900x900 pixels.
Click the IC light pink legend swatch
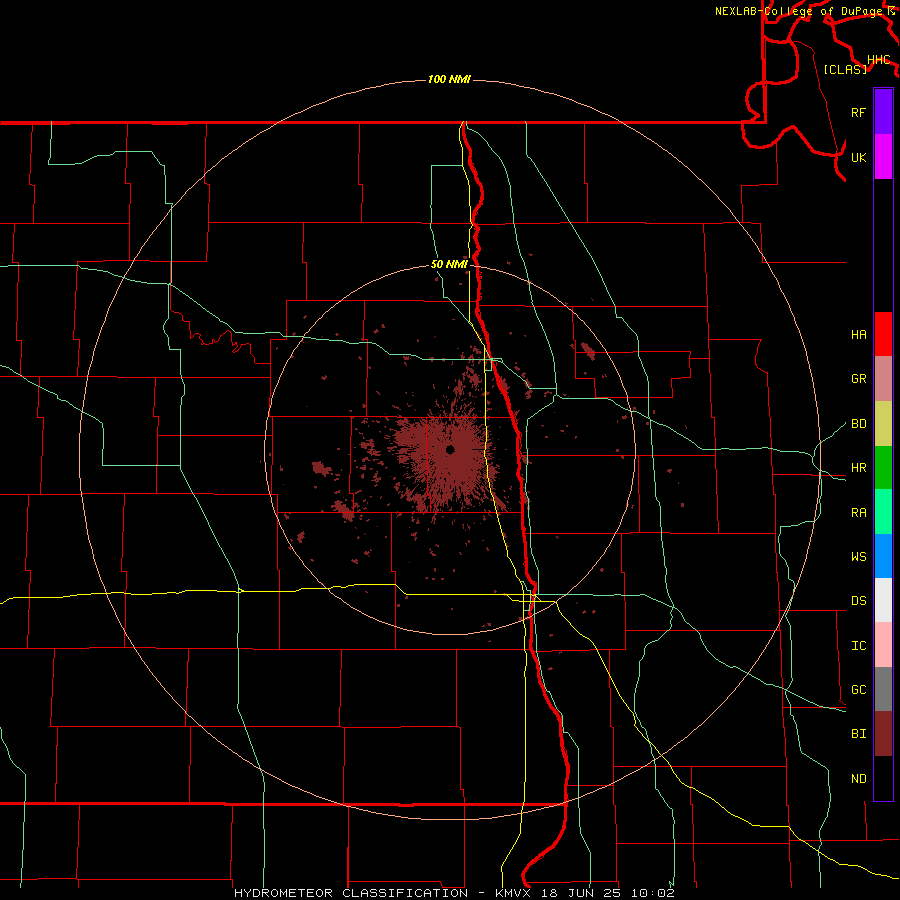[883, 645]
